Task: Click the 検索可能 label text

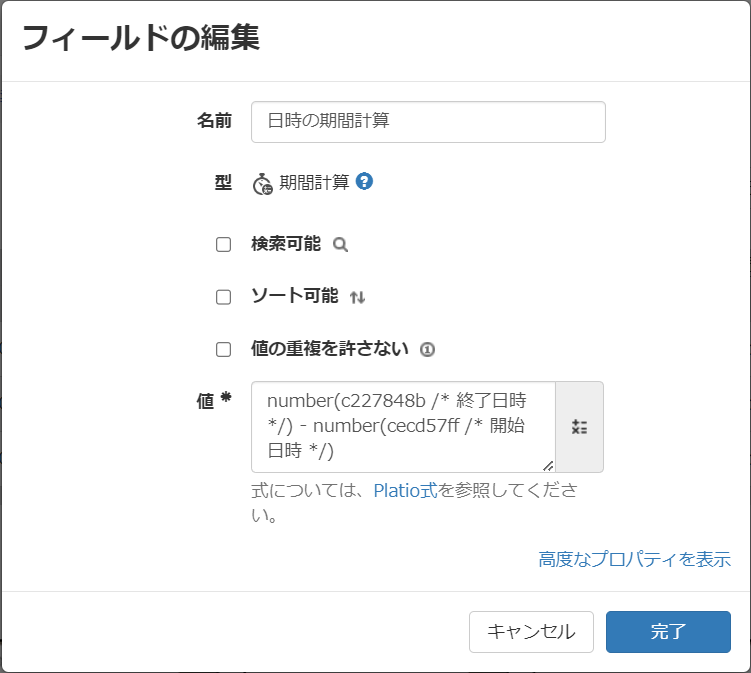Action: 286,244
